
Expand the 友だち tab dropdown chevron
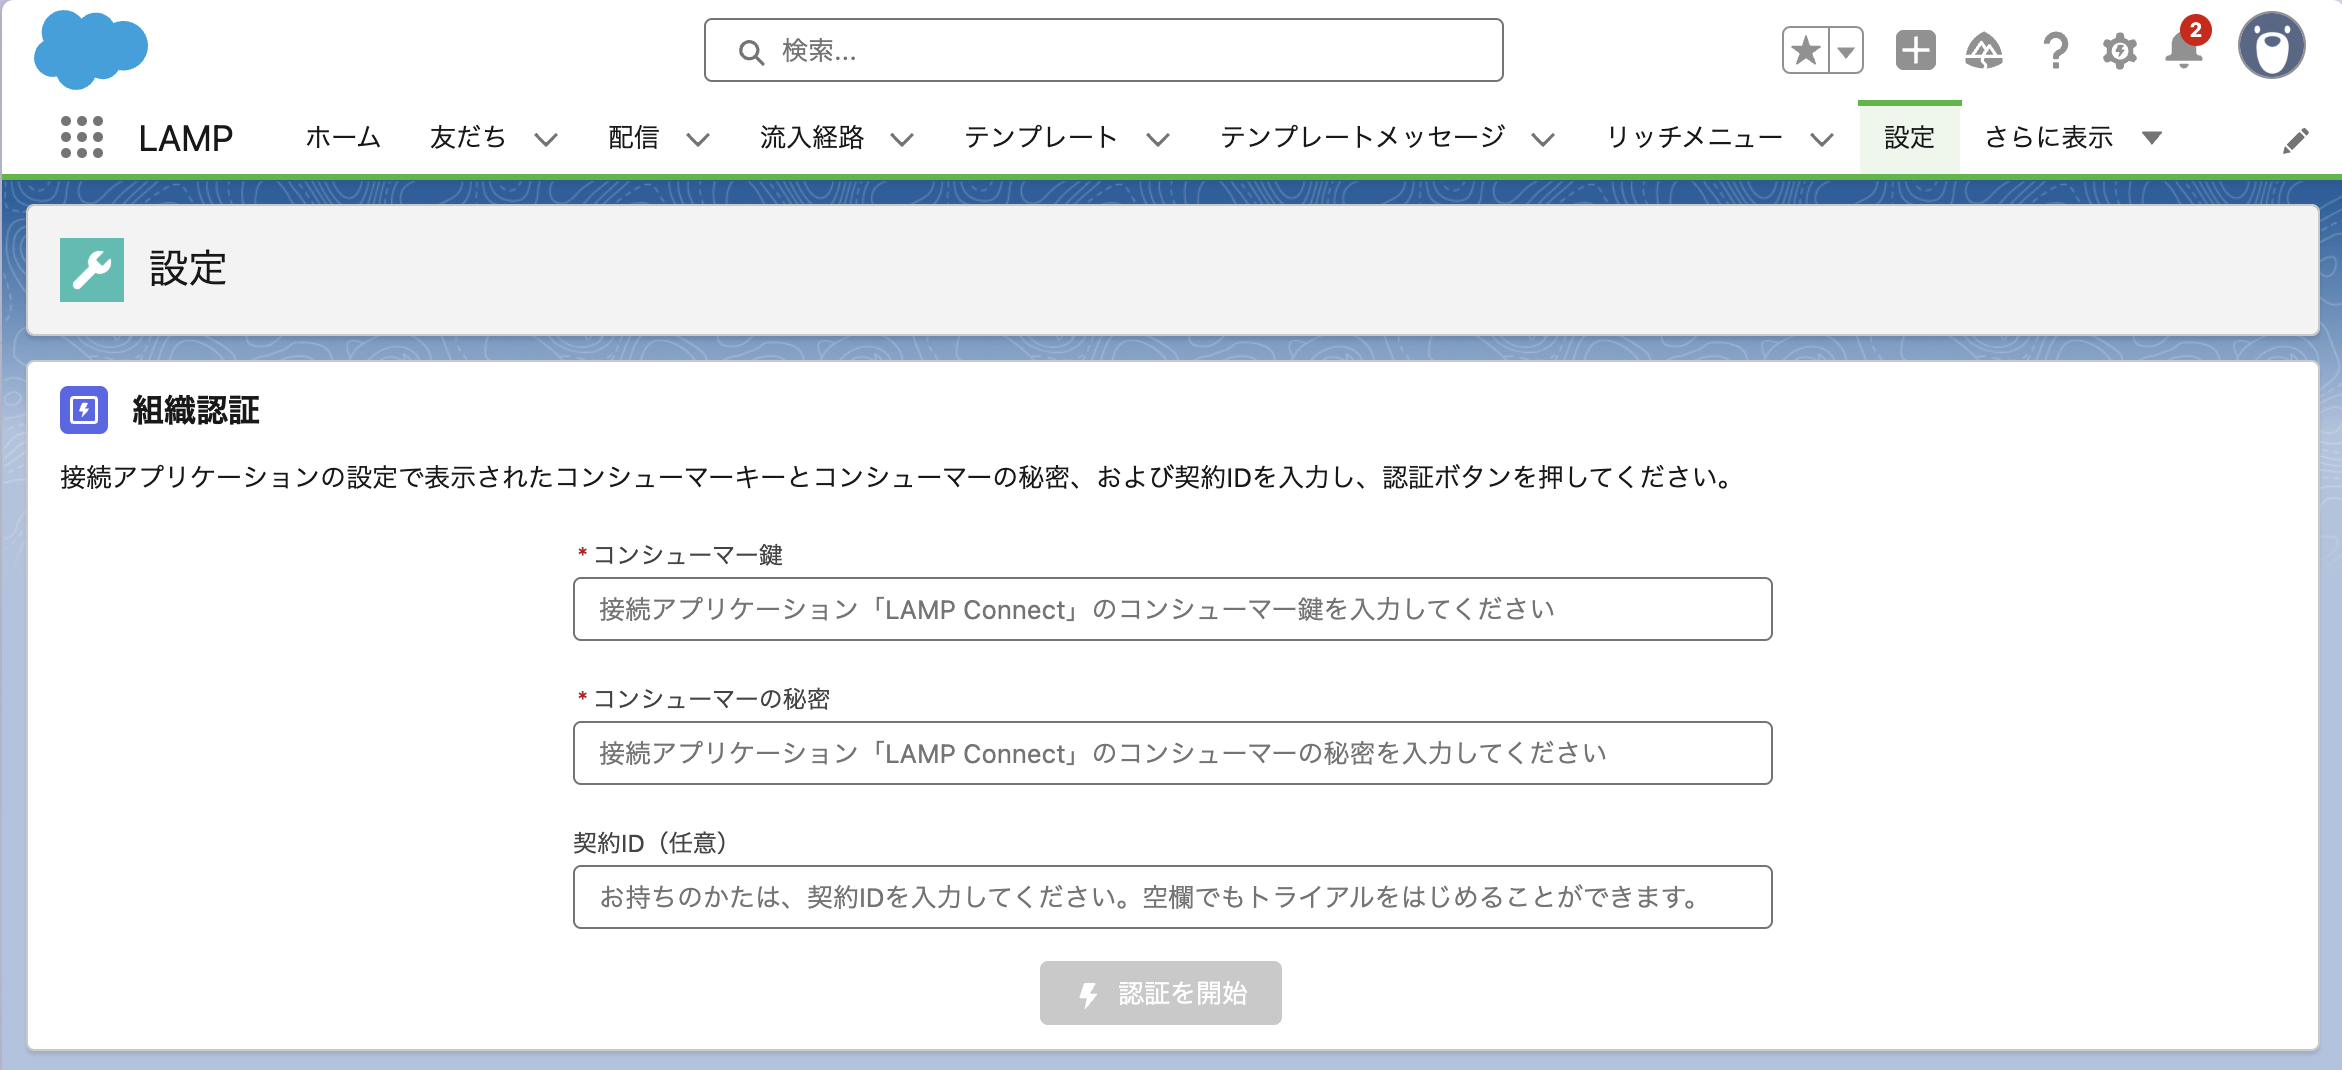tap(546, 139)
